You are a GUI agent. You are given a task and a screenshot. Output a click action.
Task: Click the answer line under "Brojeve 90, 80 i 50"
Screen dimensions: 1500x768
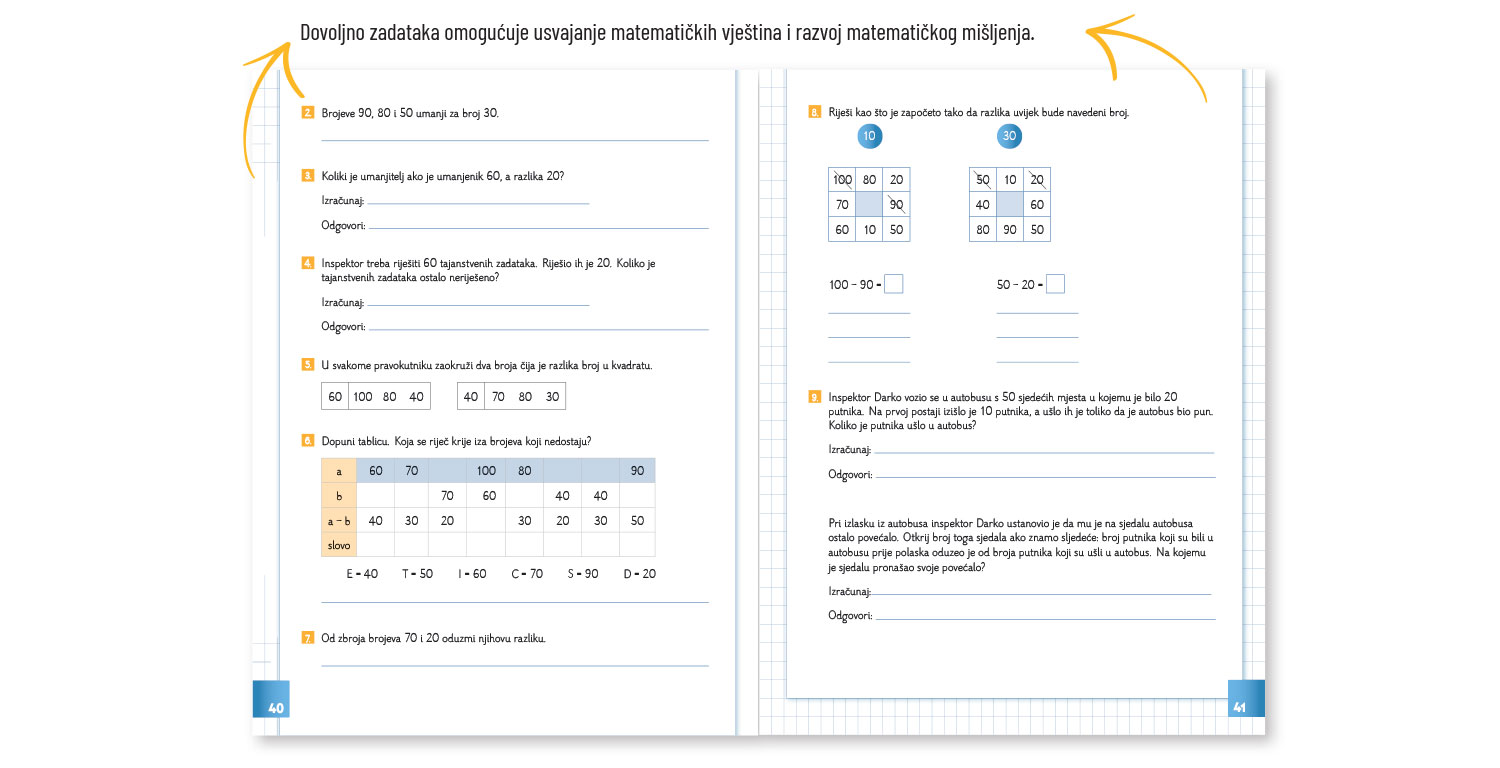click(x=515, y=138)
